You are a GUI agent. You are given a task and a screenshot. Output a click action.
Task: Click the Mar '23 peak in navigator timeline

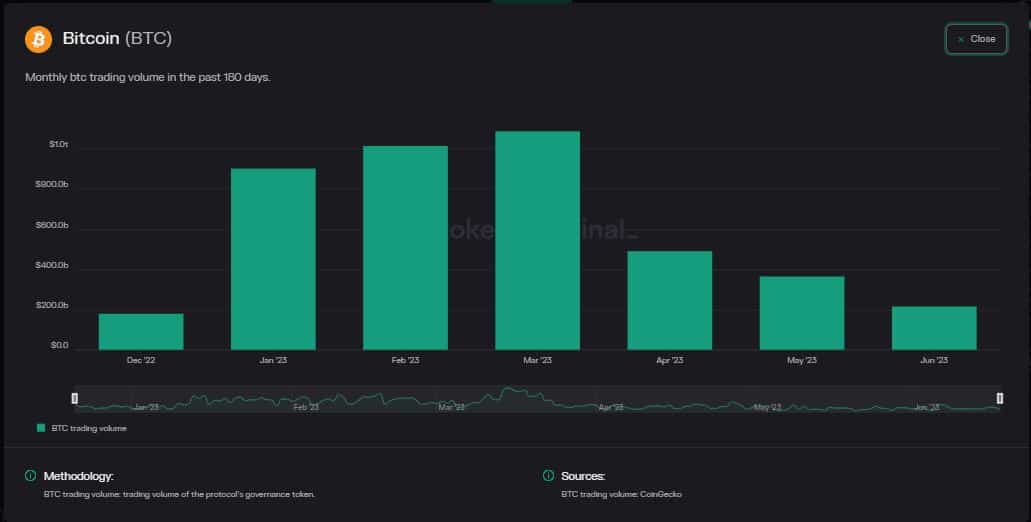[508, 391]
